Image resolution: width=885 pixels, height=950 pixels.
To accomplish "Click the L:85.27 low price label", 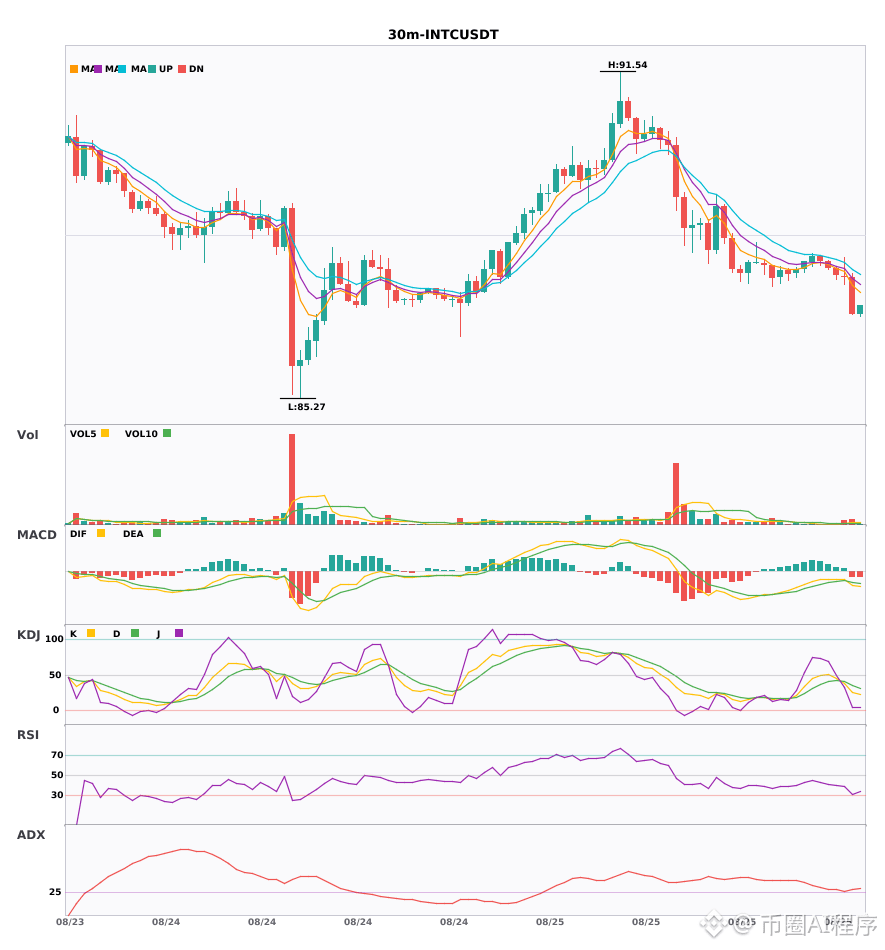I will 307,407.
